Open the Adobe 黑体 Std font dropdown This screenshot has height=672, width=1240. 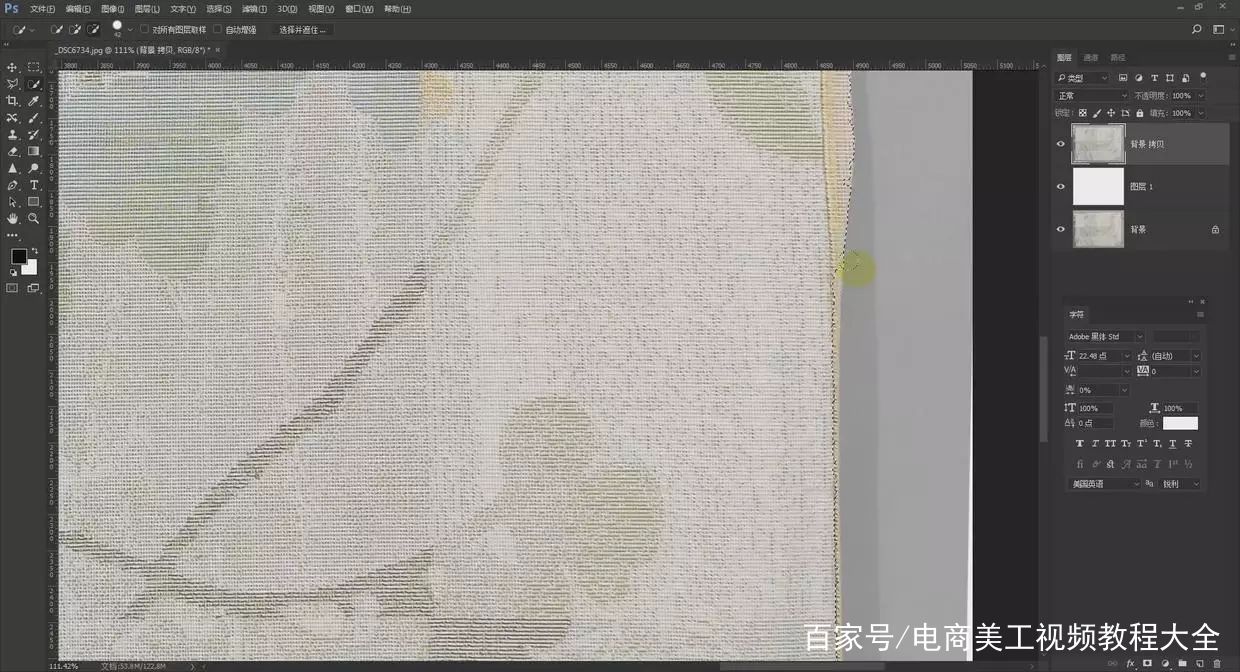coord(1105,337)
